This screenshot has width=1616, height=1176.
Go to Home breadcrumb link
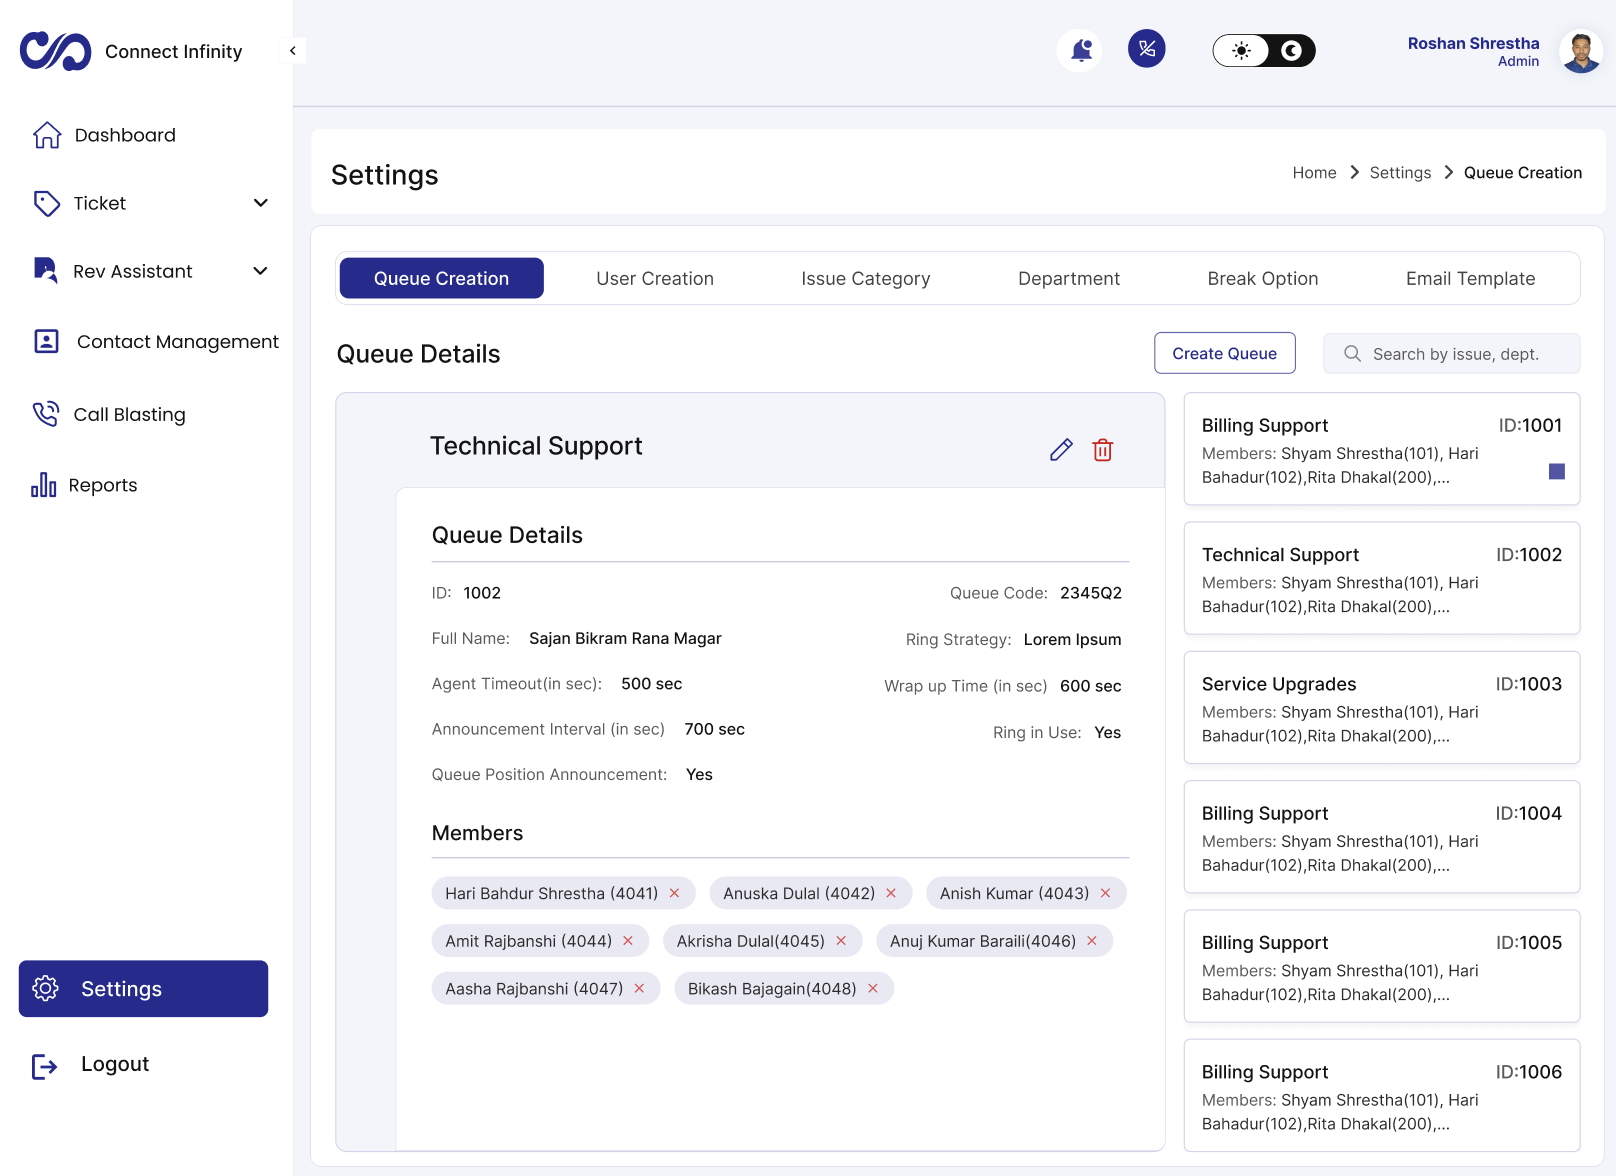click(1314, 172)
